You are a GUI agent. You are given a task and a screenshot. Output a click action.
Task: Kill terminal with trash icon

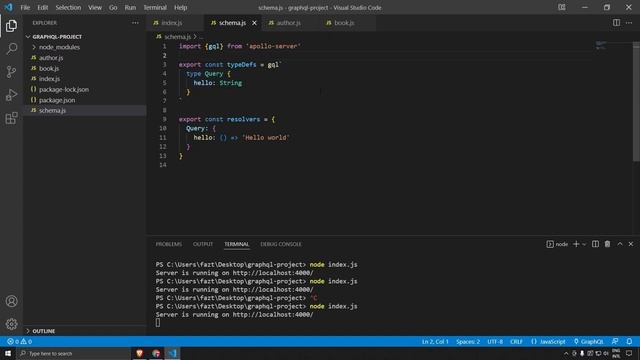(x=607, y=244)
